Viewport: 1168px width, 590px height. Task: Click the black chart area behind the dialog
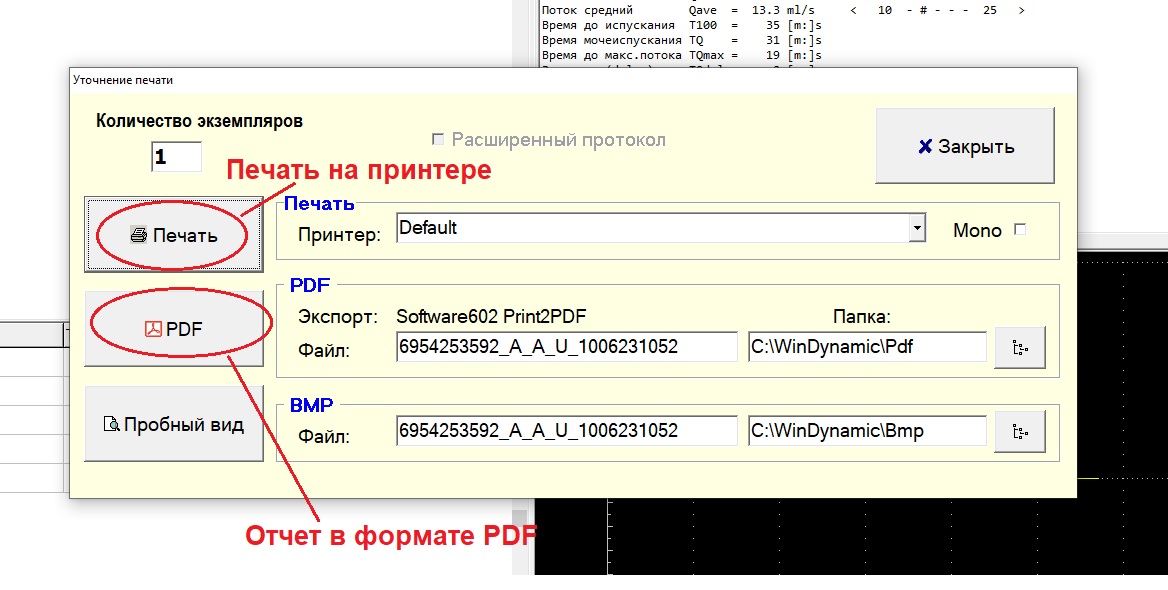pyautogui.click(x=850, y=535)
